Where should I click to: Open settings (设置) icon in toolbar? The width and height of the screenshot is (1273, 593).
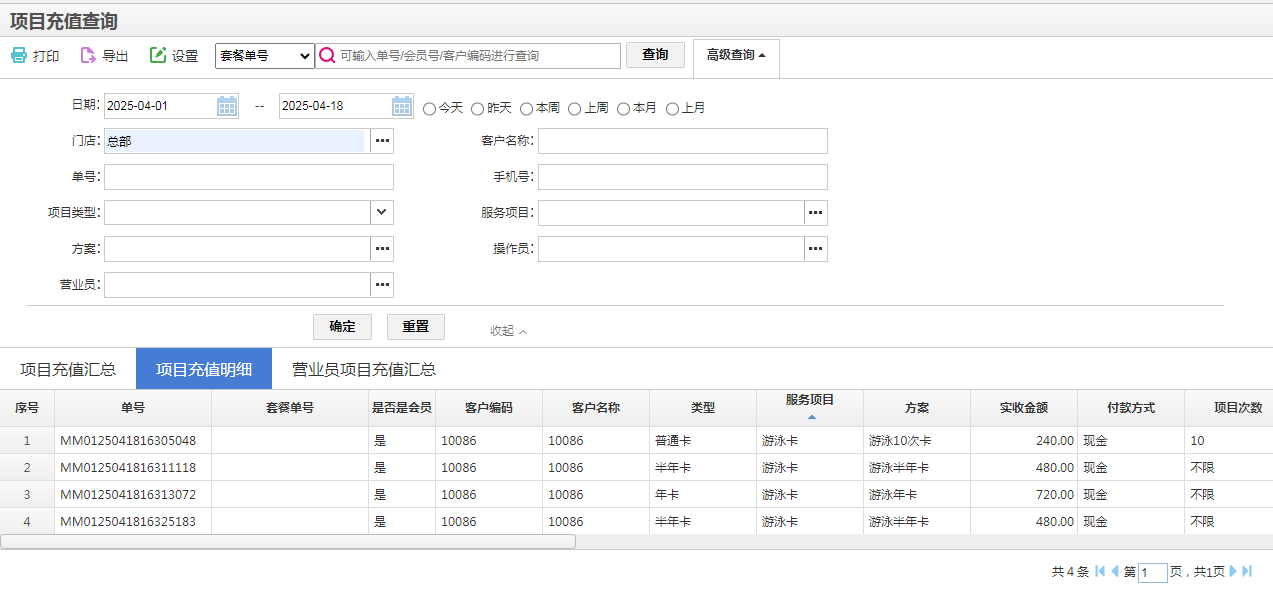click(158, 56)
